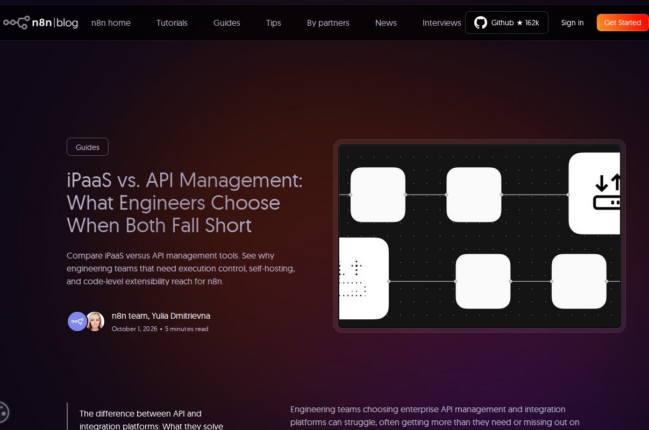Select Tips in the navigation bar
This screenshot has height=430, width=649.
pyautogui.click(x=273, y=23)
